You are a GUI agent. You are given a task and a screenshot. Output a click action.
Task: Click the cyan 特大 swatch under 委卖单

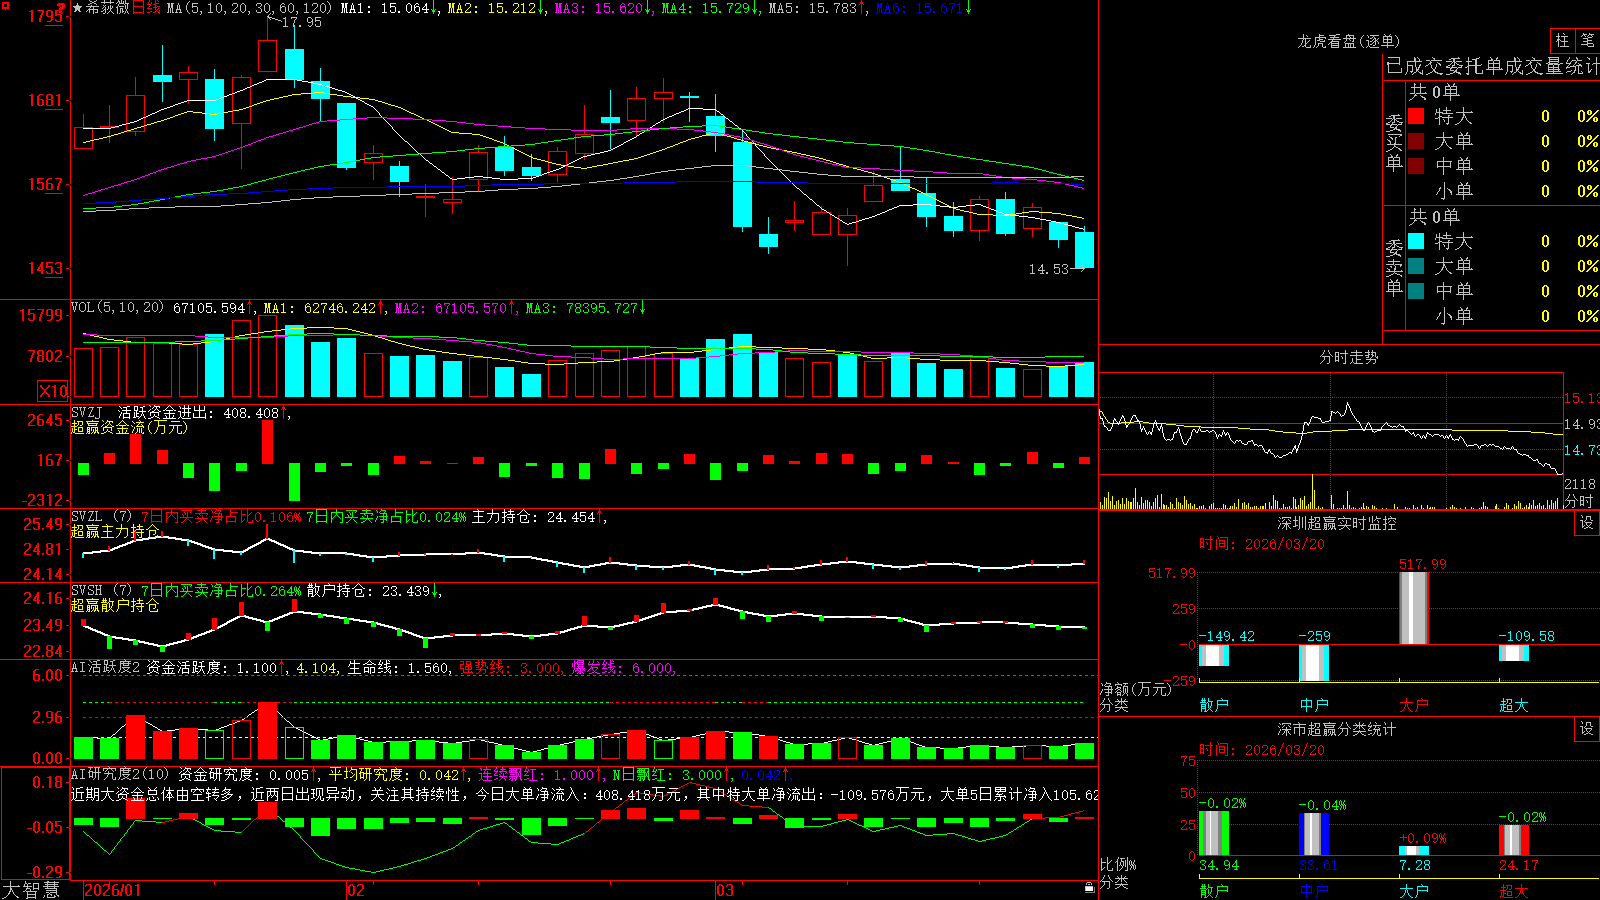point(1416,241)
